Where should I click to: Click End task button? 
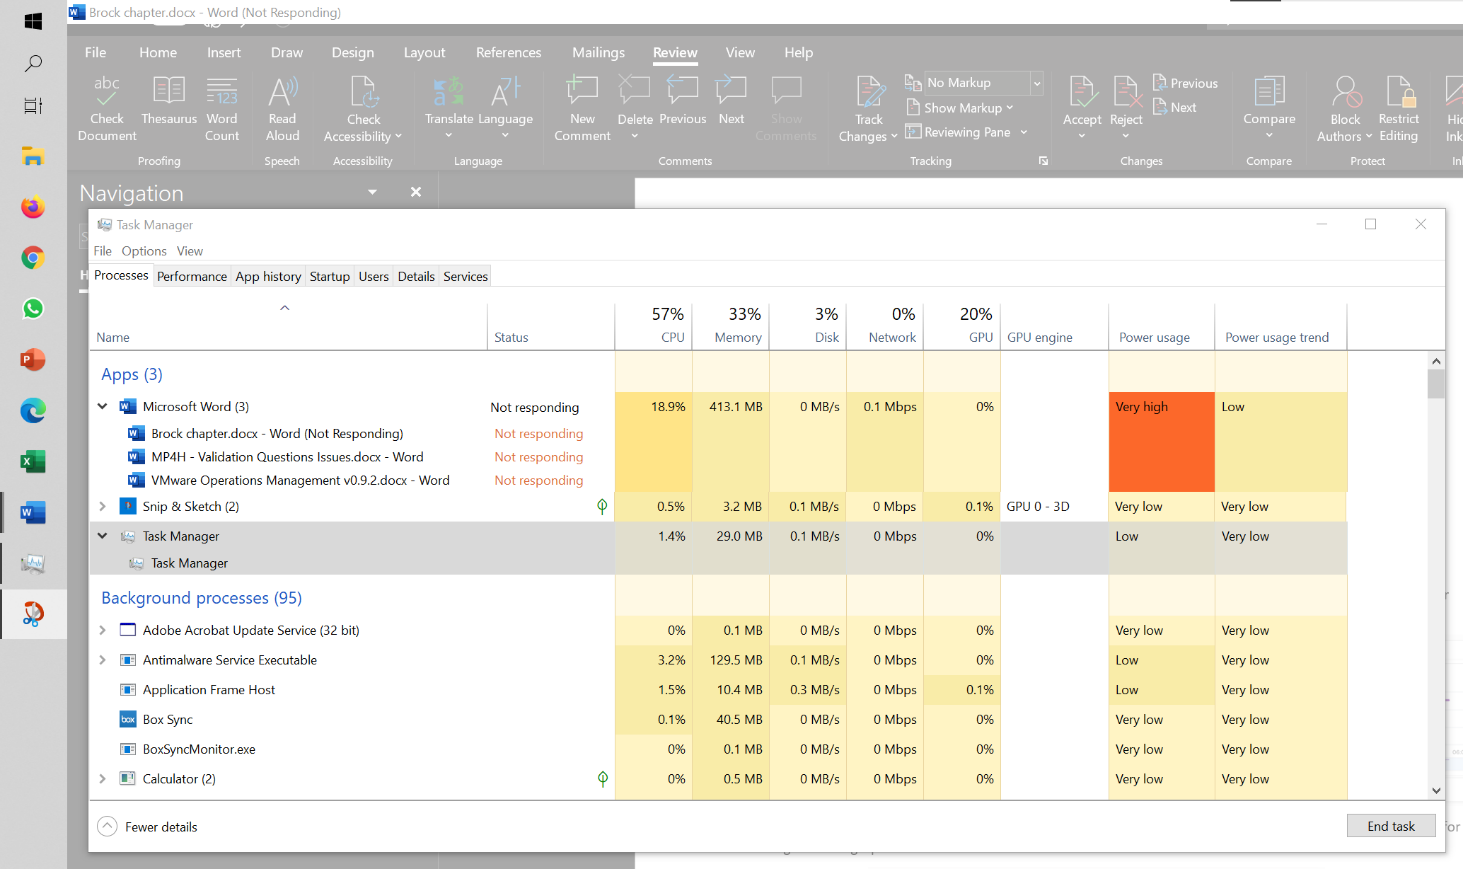[1391, 826]
